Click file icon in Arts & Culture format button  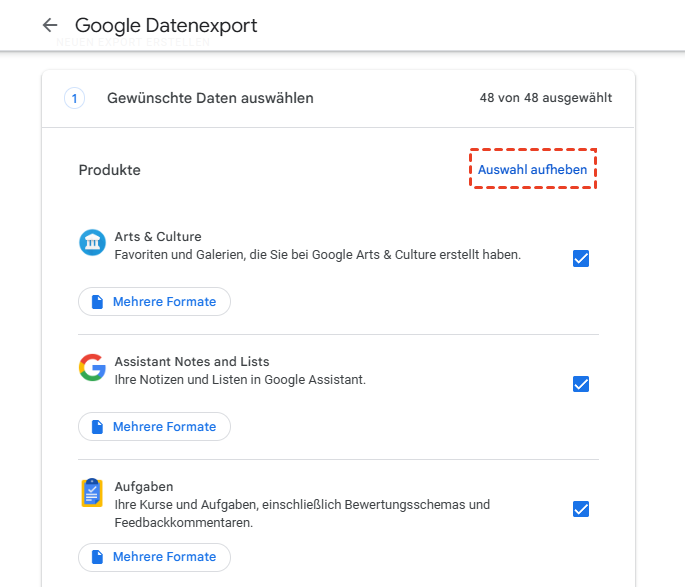coord(97,302)
